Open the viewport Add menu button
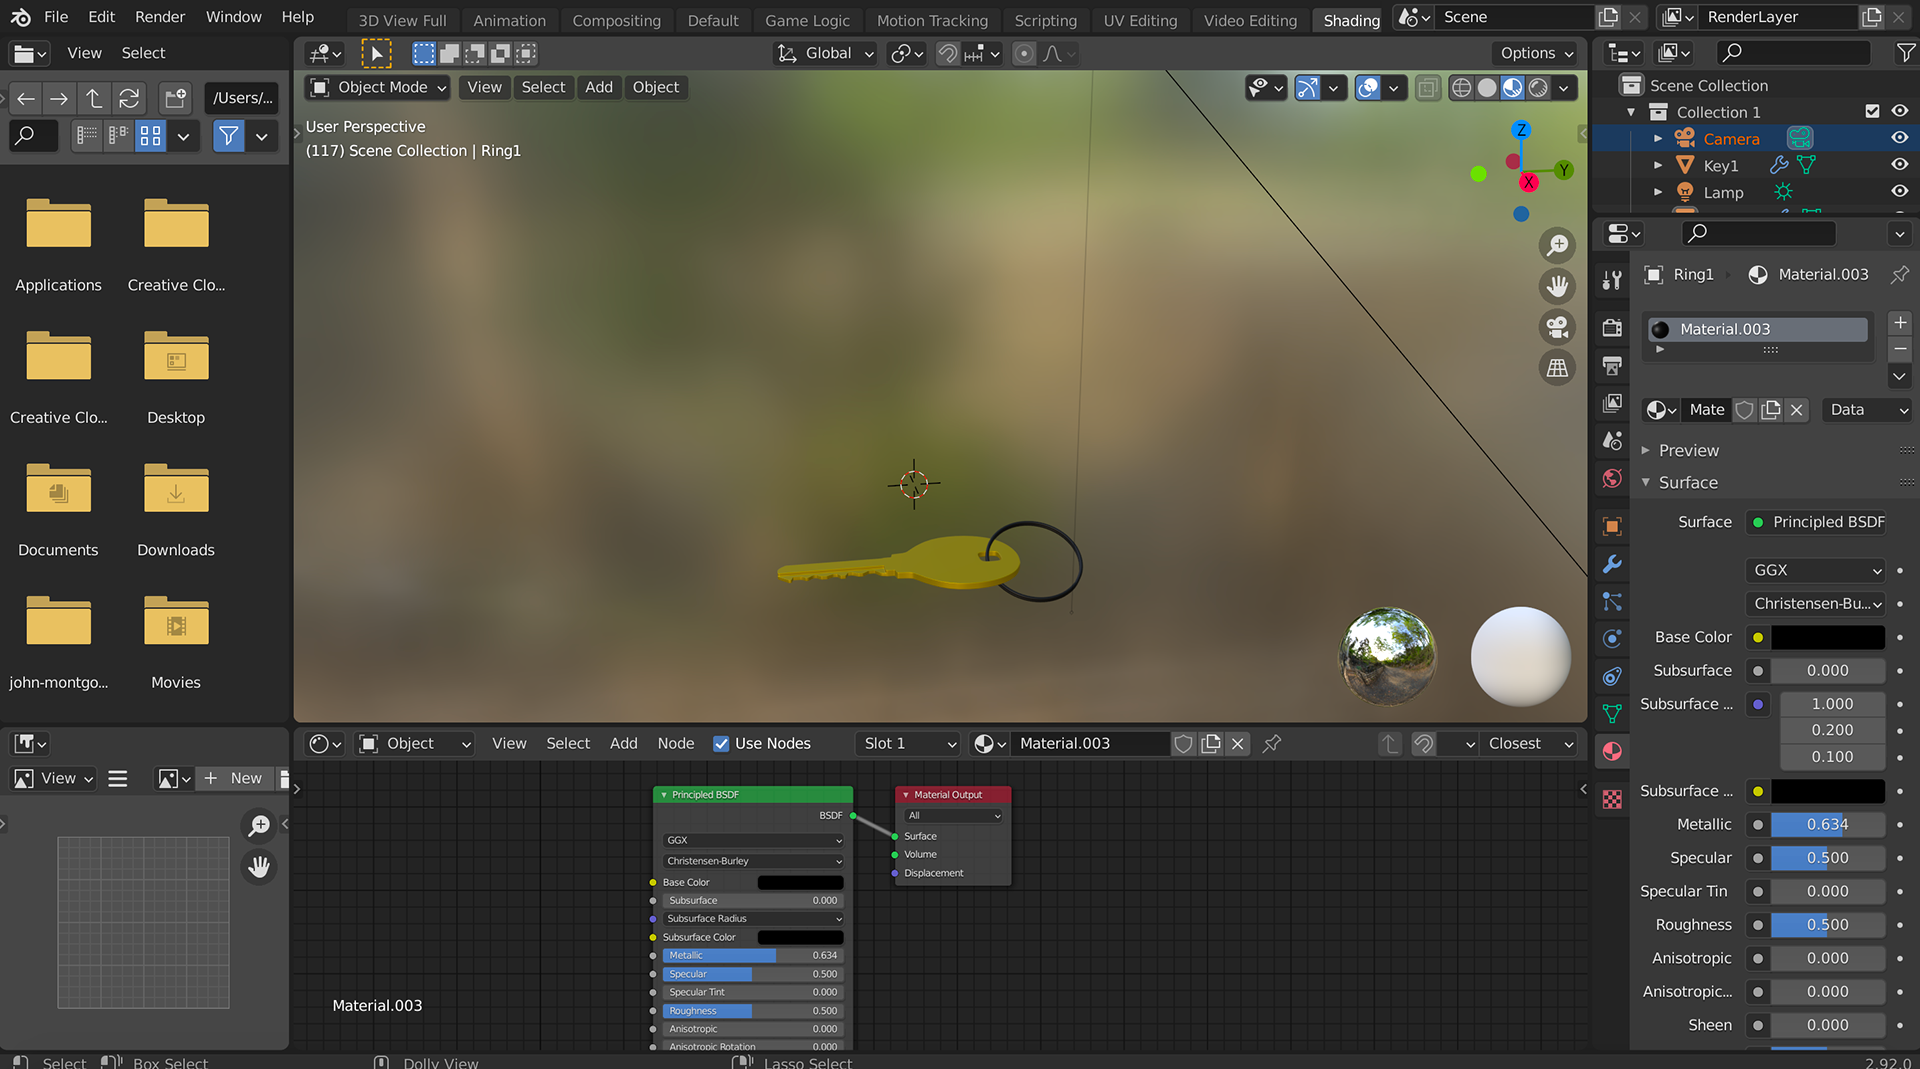This screenshot has height=1069, width=1920. 598,88
